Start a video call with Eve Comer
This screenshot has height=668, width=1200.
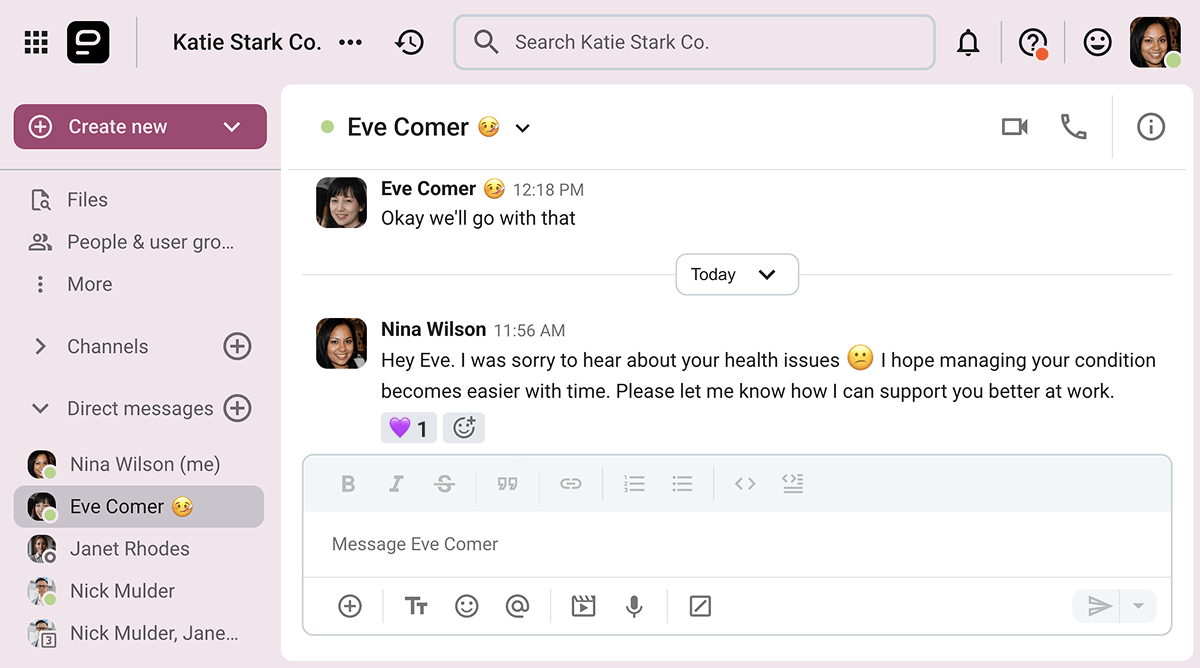coord(1014,127)
